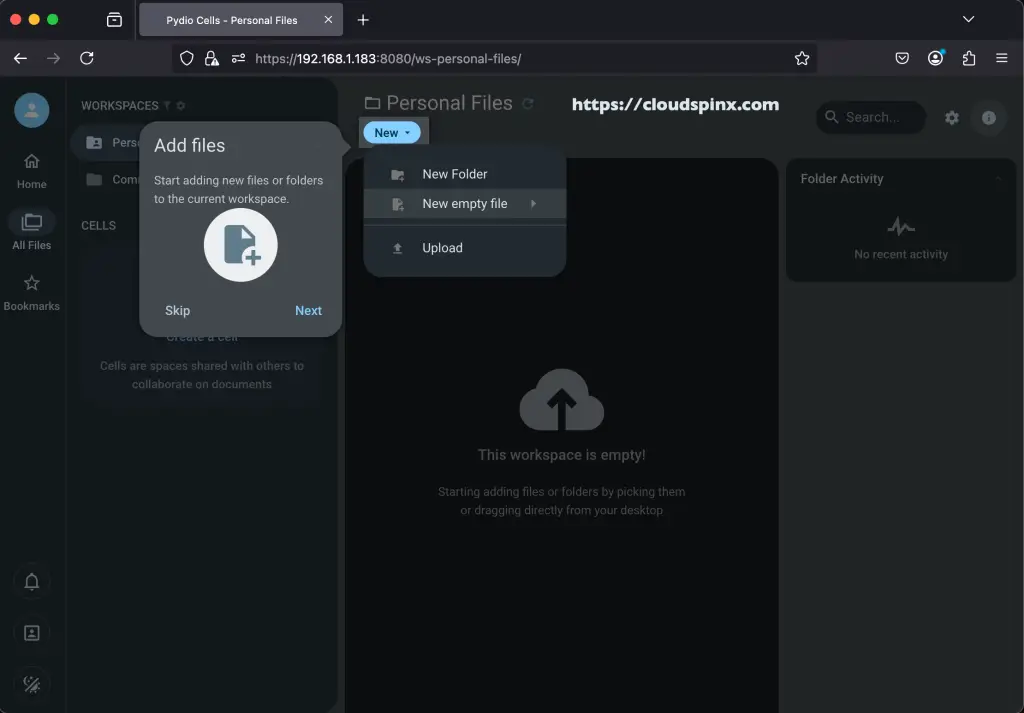
Task: Open the notifications bell
Action: click(31, 581)
